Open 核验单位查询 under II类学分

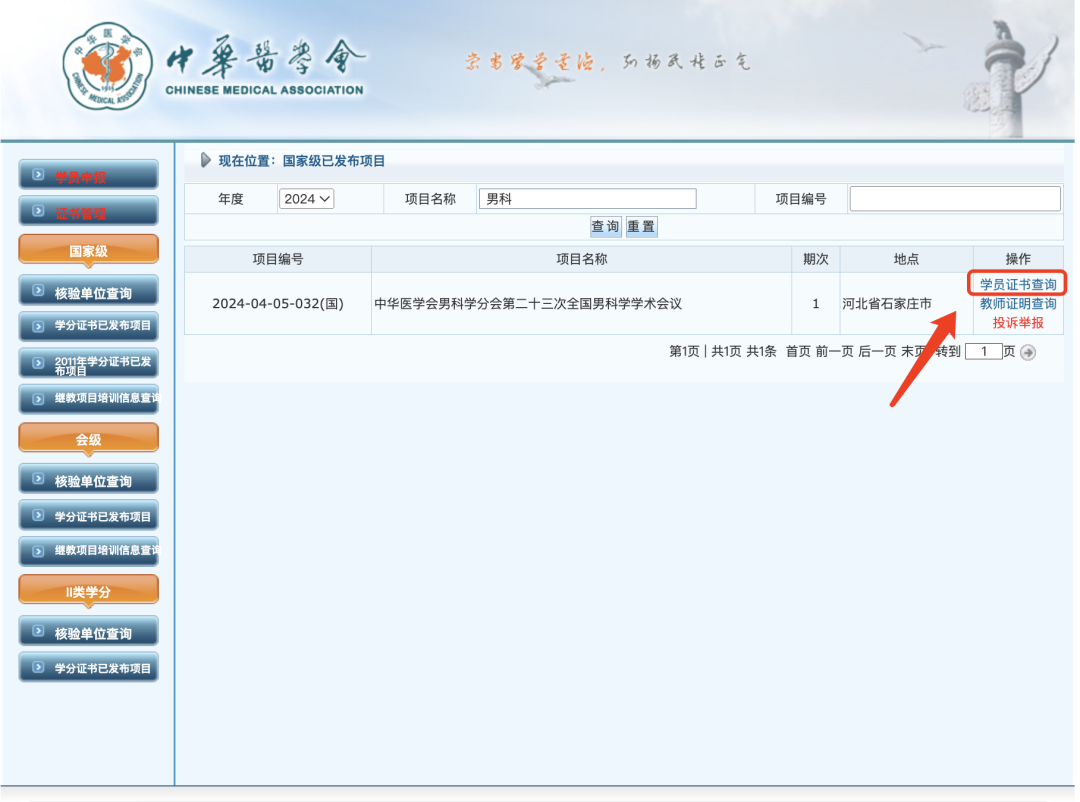[x=88, y=631]
